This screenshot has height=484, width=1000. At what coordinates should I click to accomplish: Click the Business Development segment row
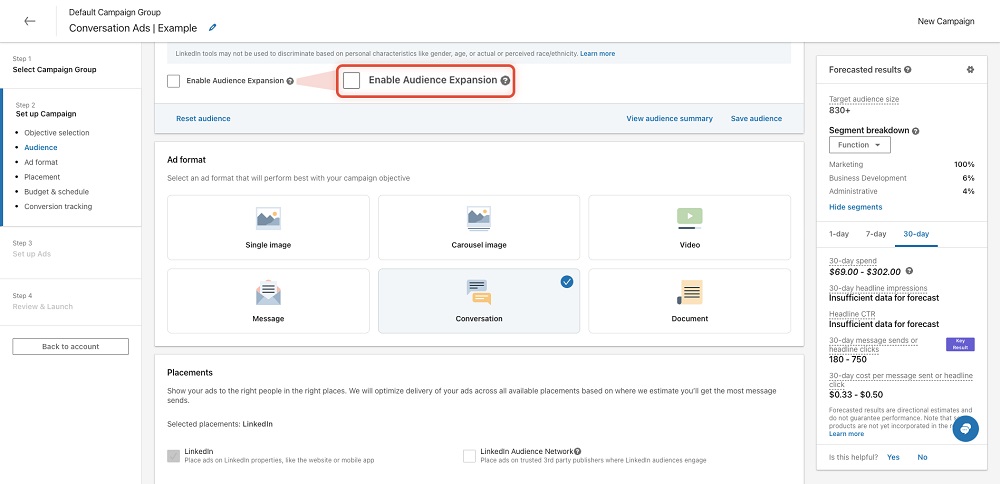901,178
